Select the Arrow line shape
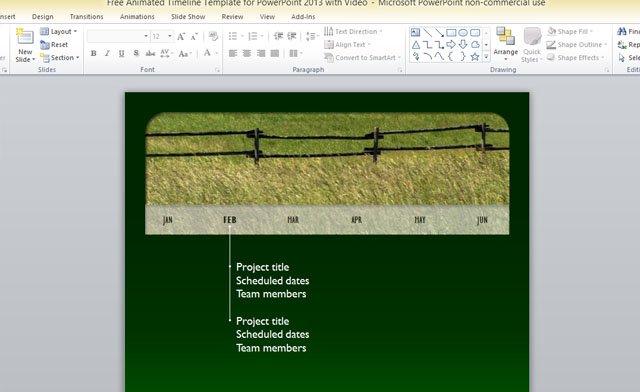640x392 pixels. [x=439, y=33]
